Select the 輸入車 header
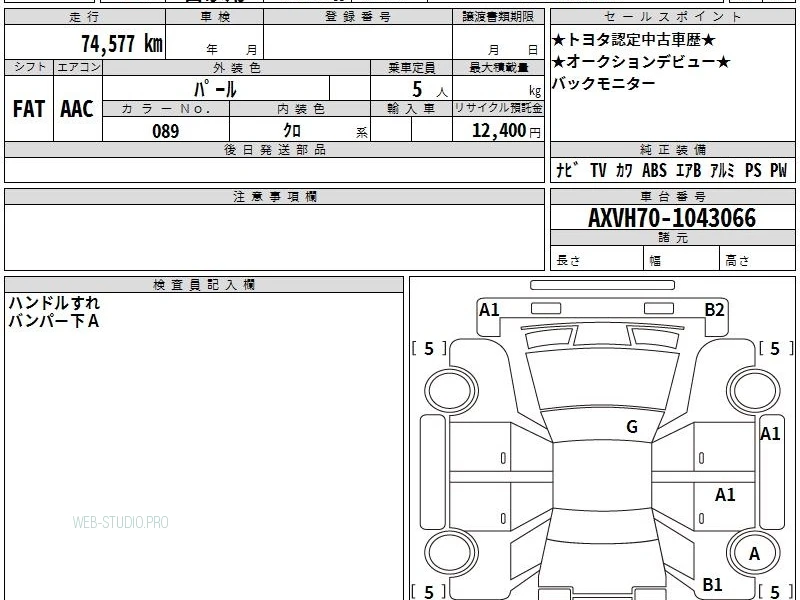Screen dimensions: 800x600 [411, 109]
